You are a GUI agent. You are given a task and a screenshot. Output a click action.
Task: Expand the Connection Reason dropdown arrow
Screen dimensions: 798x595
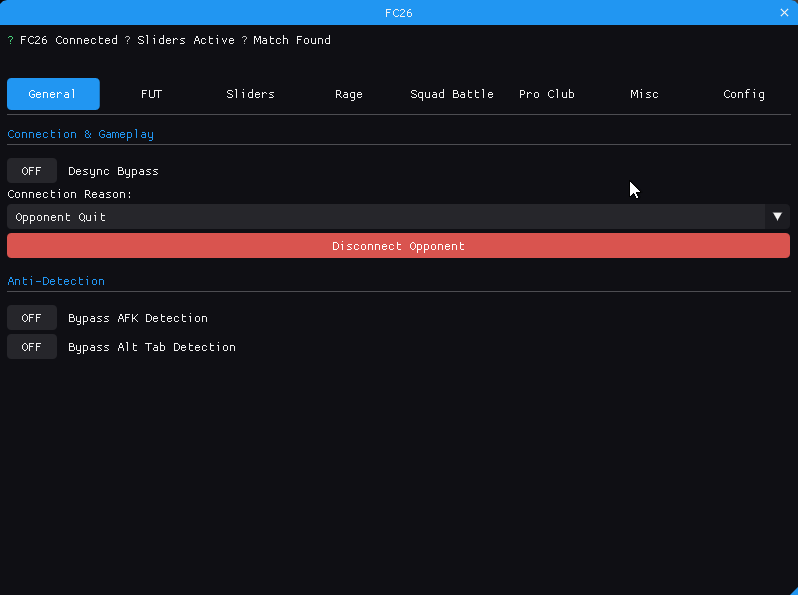777,217
